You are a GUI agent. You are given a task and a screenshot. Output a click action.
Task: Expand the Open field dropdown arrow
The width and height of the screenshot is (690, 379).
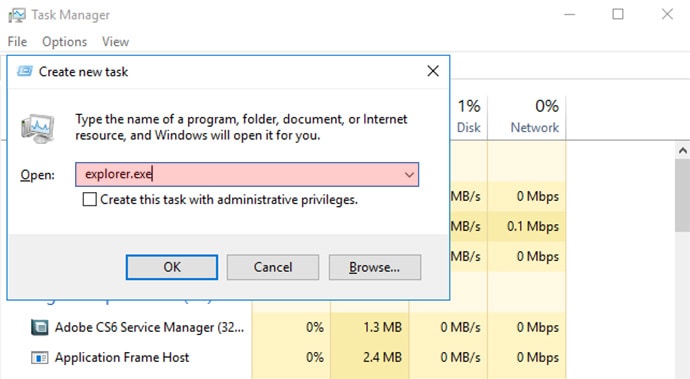coord(409,175)
